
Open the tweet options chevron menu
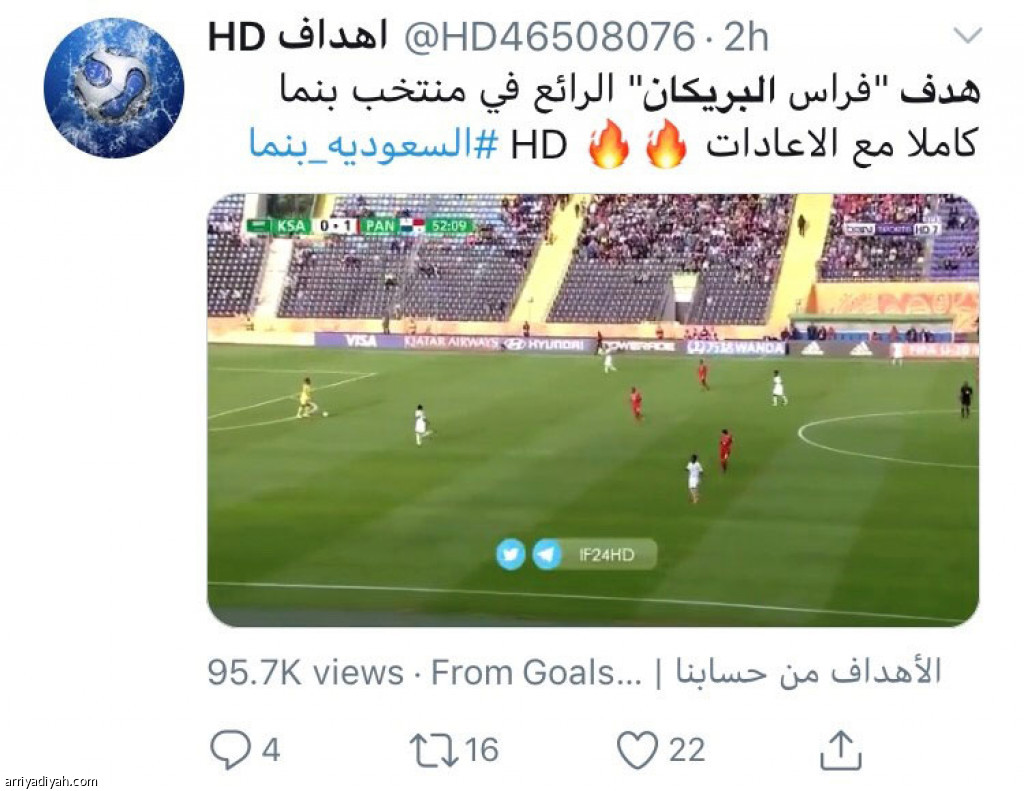pyautogui.click(x=967, y=35)
